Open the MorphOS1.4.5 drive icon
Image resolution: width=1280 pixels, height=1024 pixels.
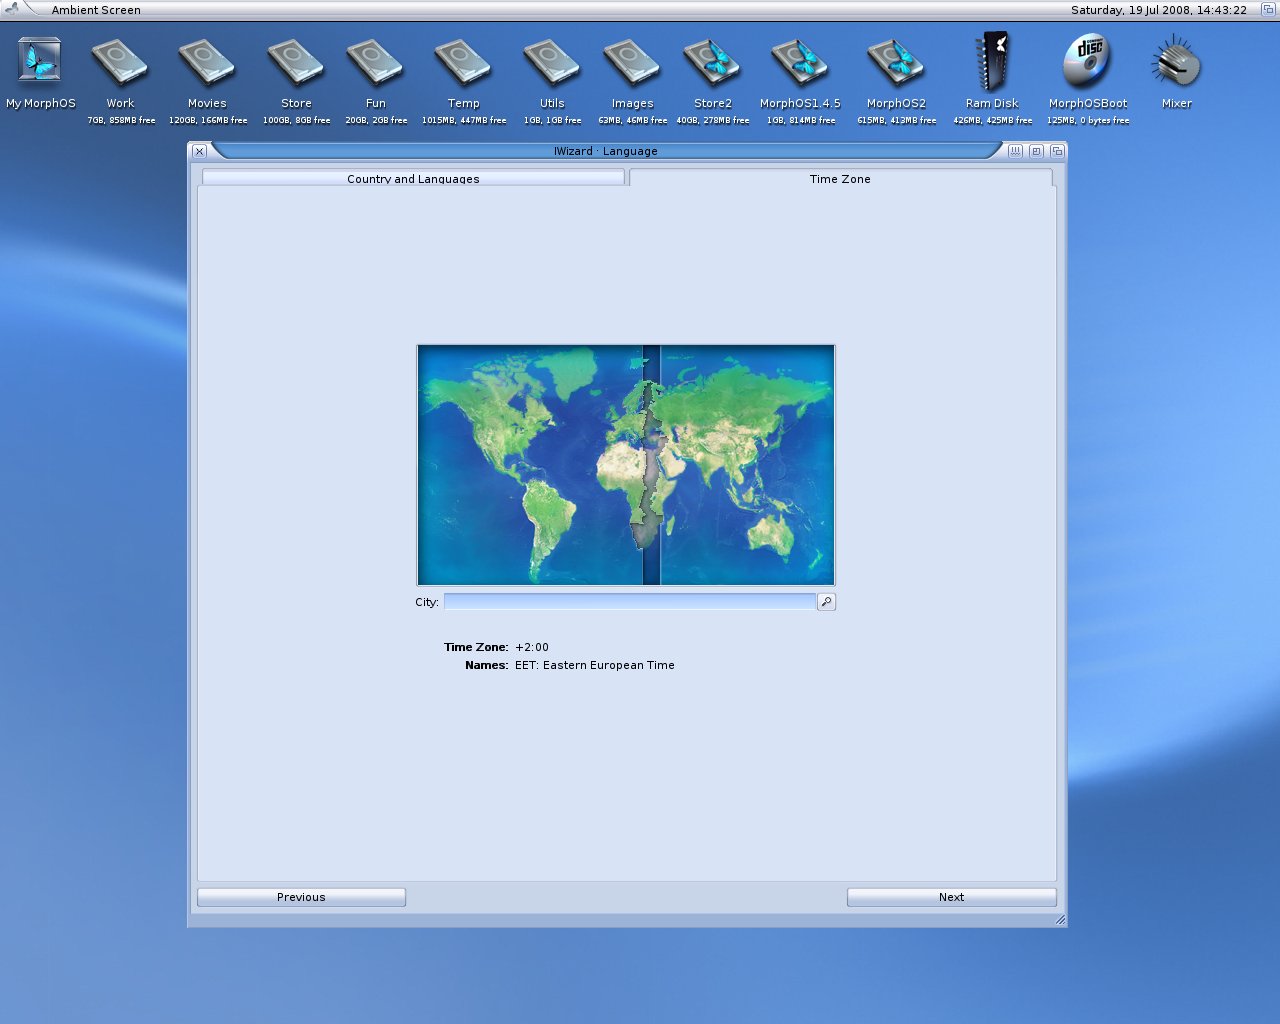(800, 63)
